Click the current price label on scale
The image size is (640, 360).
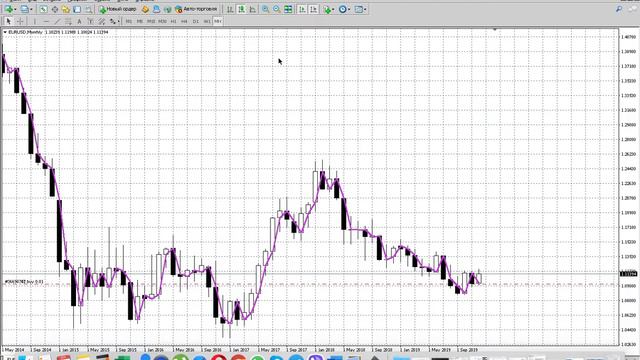(629, 273)
